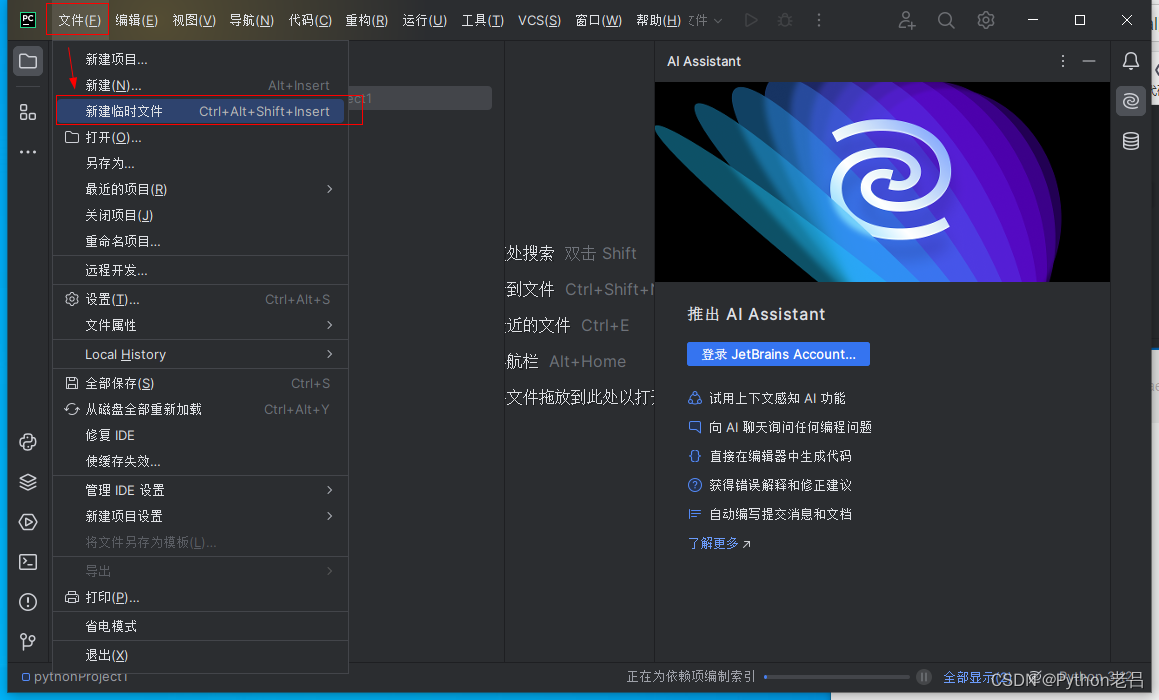Viewport: 1159px width, 700px height.
Task: Expand the Manage IDE Settings submenu
Action: click(x=200, y=490)
